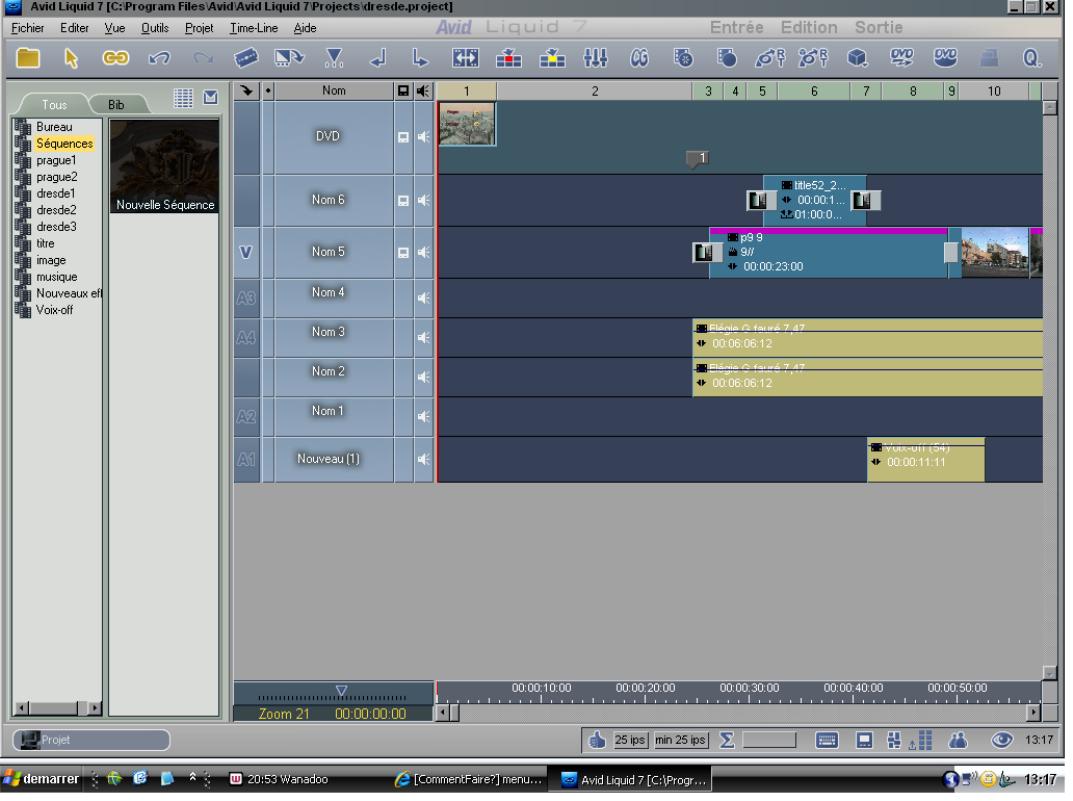Open the Fichier menu

(x=27, y=28)
